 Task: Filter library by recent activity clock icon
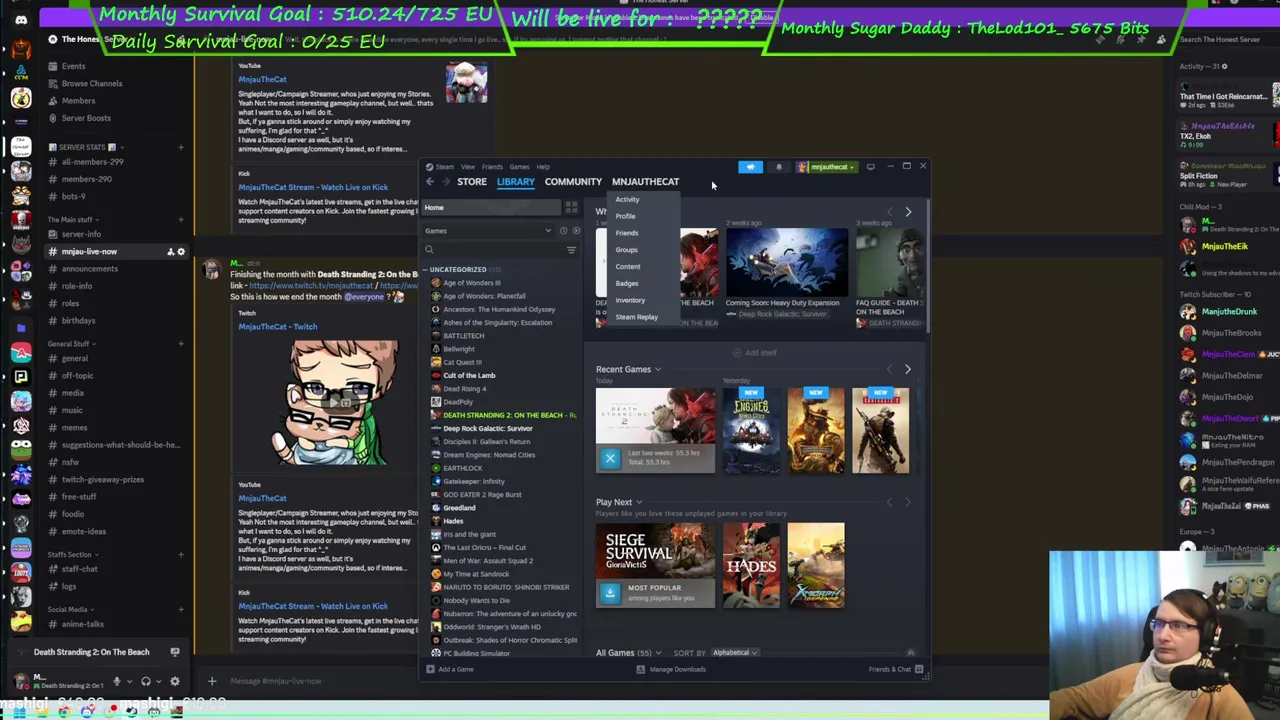pos(563,231)
